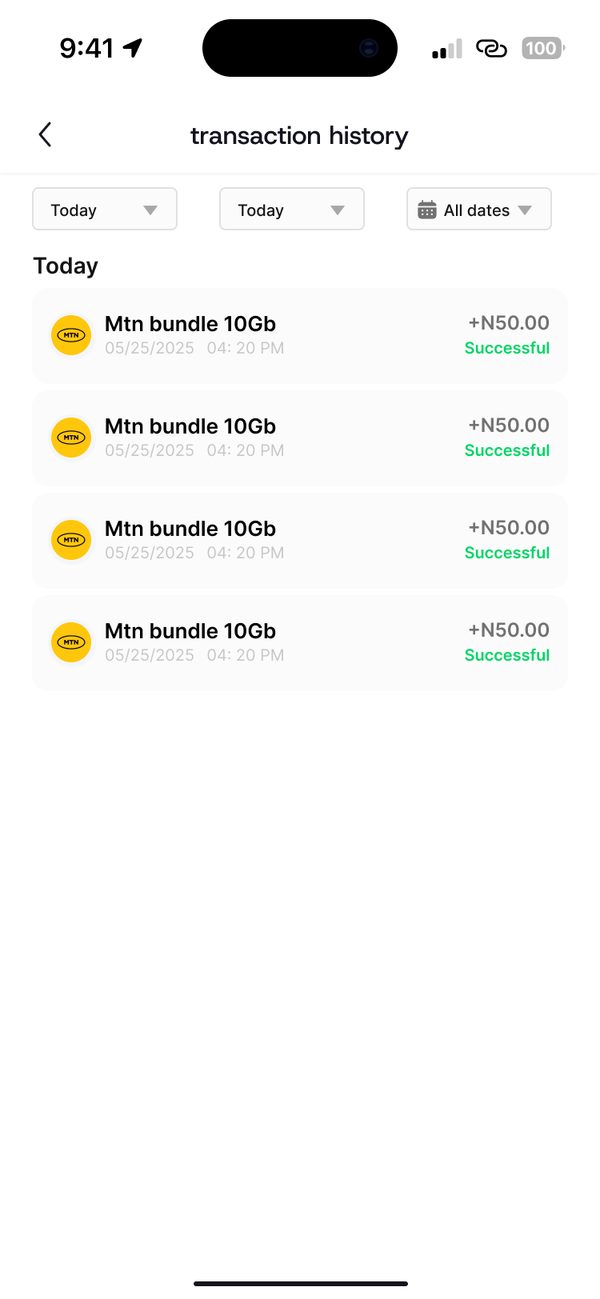Tap the home indicator bar at bottom
This screenshot has height=1299, width=600.
tap(300, 1283)
